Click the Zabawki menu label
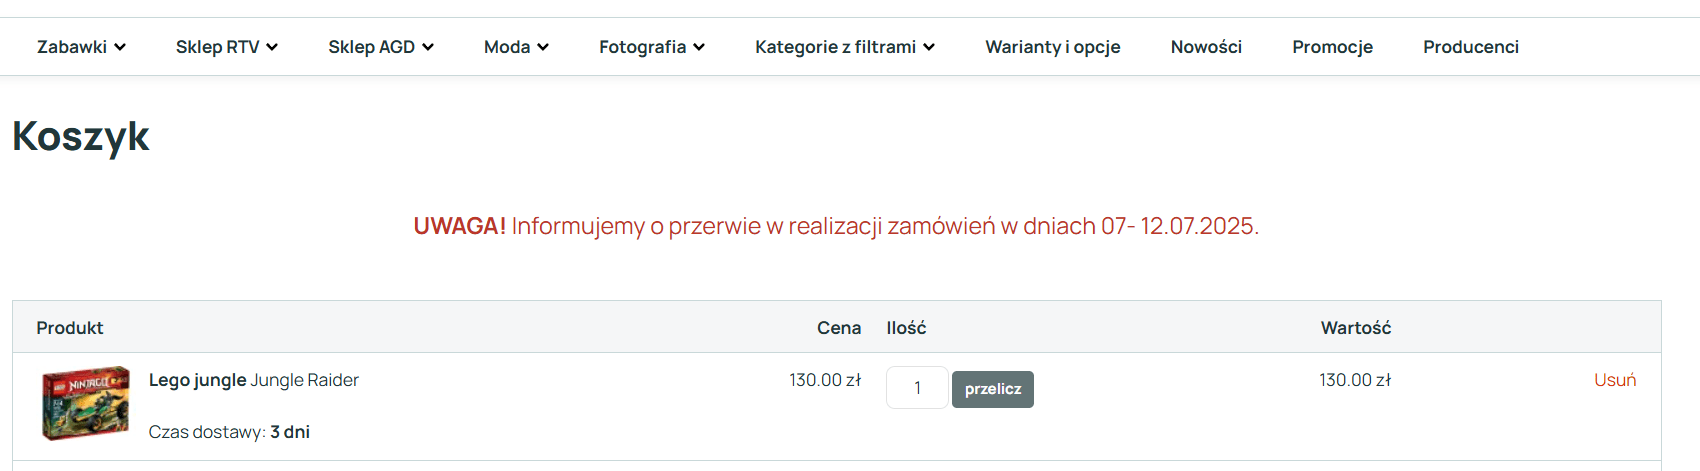Image resolution: width=1700 pixels, height=471 pixels. coord(72,47)
